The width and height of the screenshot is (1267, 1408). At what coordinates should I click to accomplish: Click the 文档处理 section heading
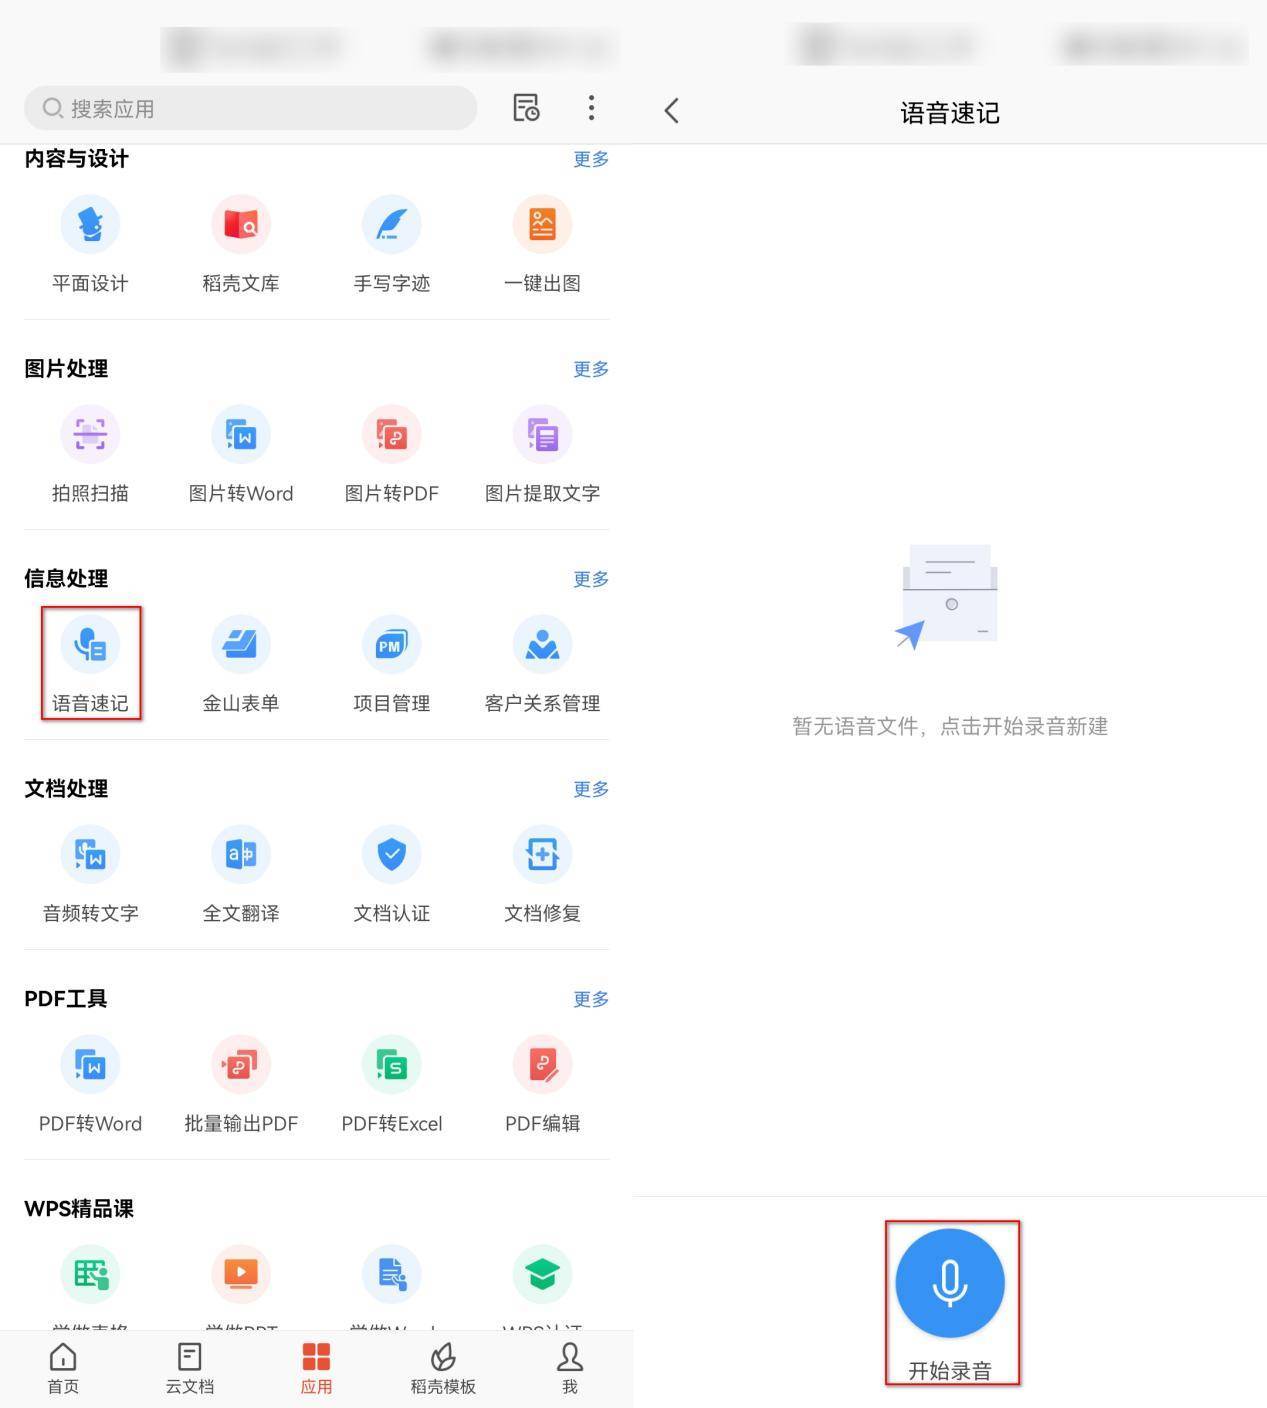pyautogui.click(x=66, y=788)
